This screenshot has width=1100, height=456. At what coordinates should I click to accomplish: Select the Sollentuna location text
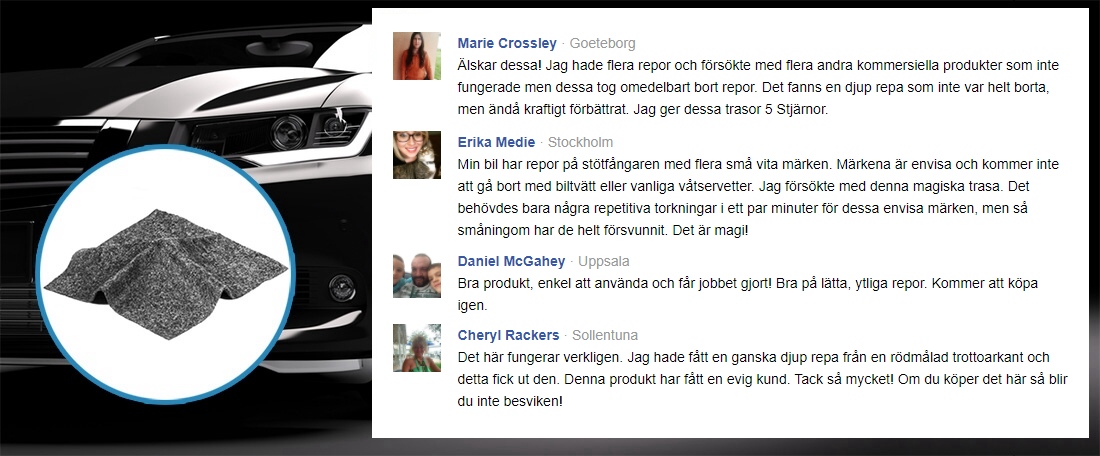tap(605, 335)
